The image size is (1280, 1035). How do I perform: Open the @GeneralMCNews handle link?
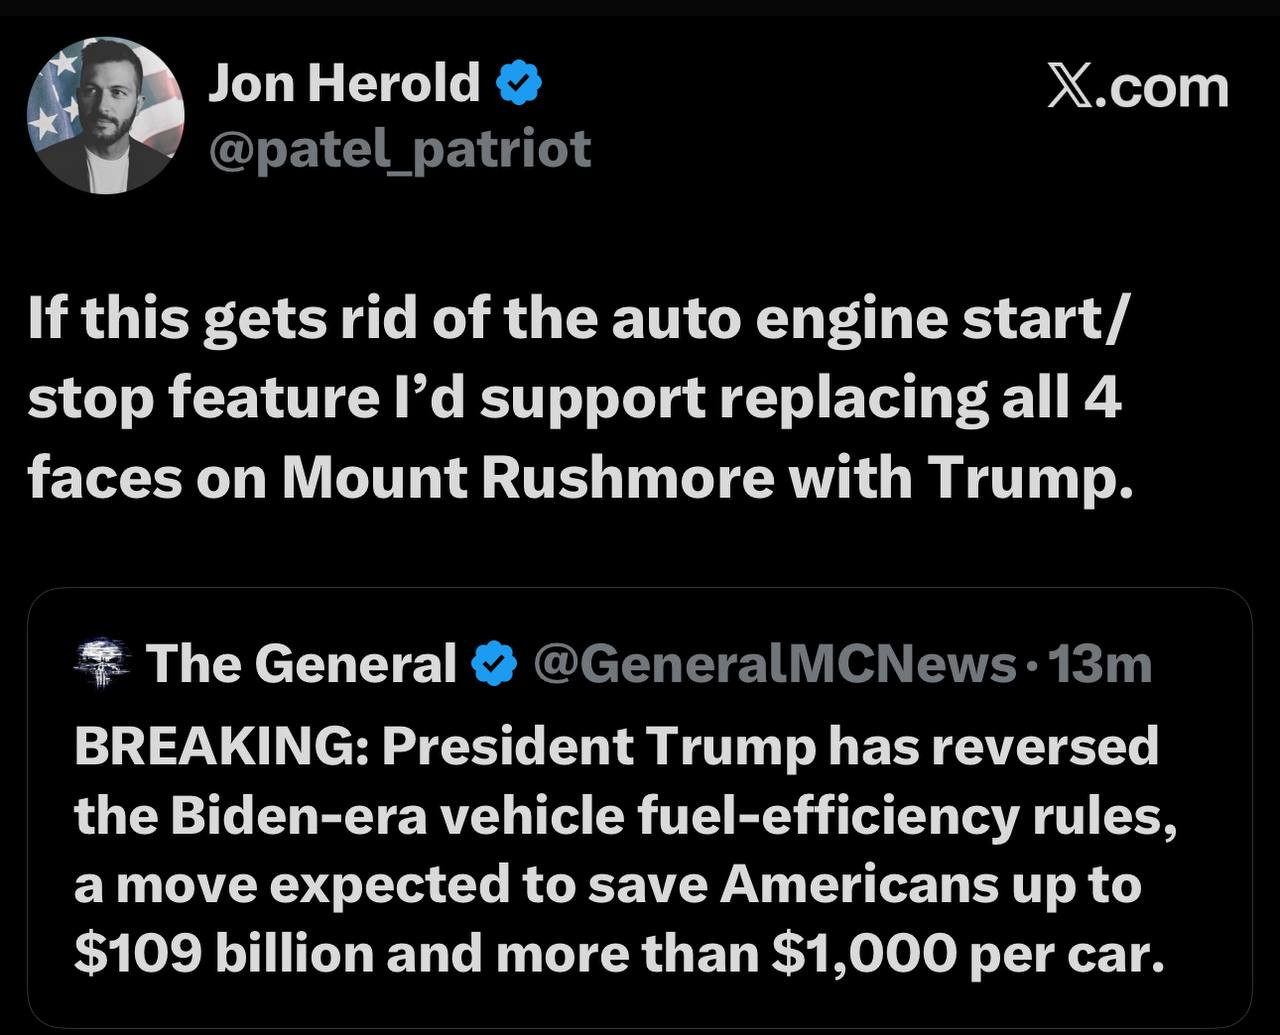[x=773, y=664]
